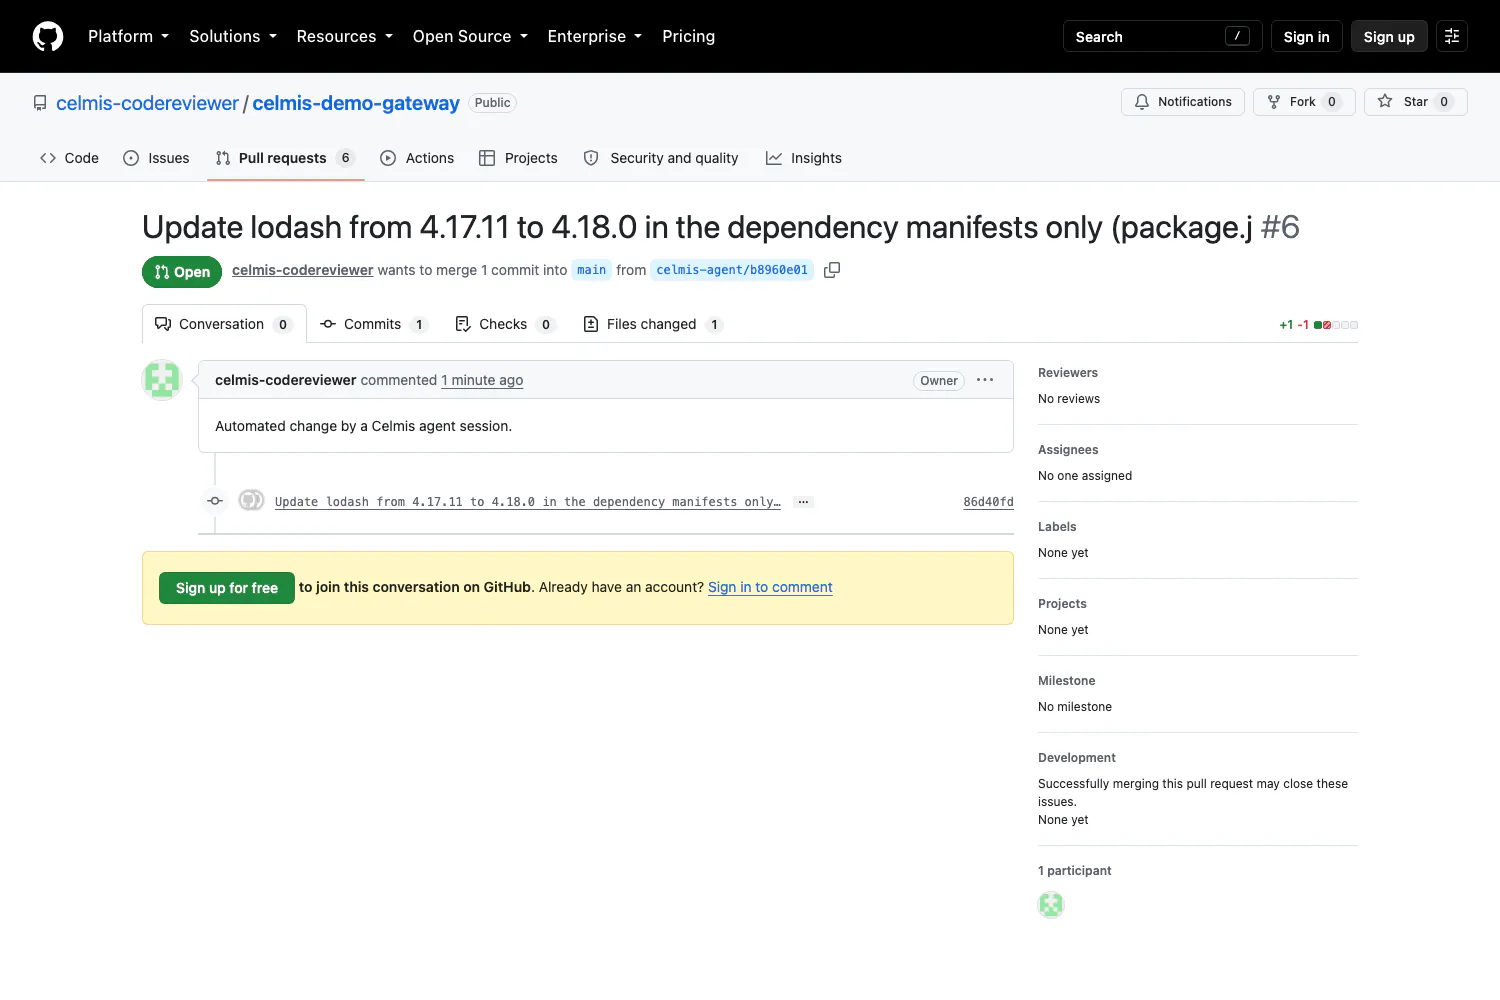This screenshot has width=1500, height=1000.
Task: Click the Open status badge
Action: click(182, 272)
